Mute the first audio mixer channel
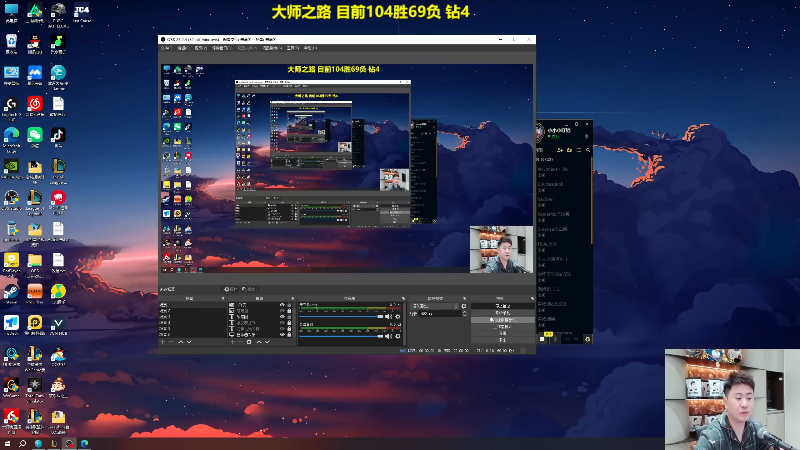The width and height of the screenshot is (800, 450). click(389, 316)
